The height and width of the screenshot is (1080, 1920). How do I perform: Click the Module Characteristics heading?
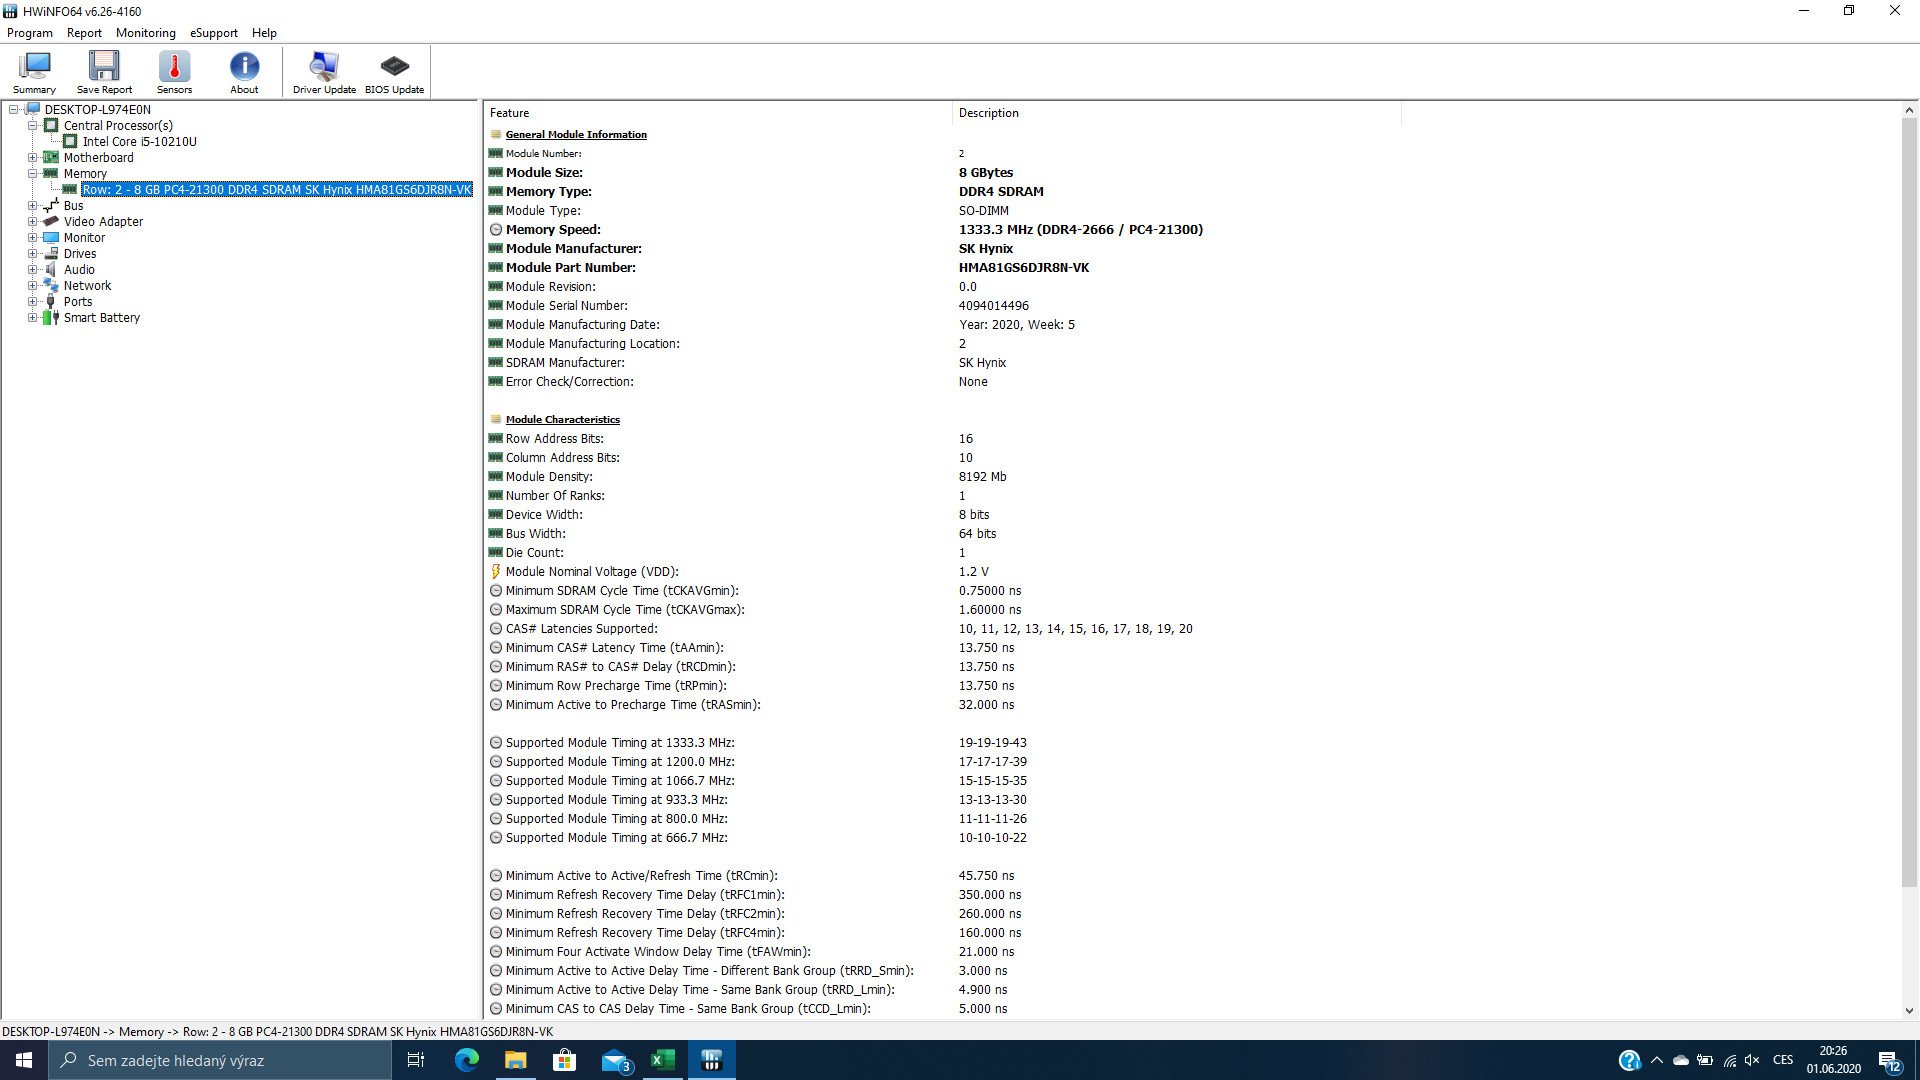click(562, 420)
